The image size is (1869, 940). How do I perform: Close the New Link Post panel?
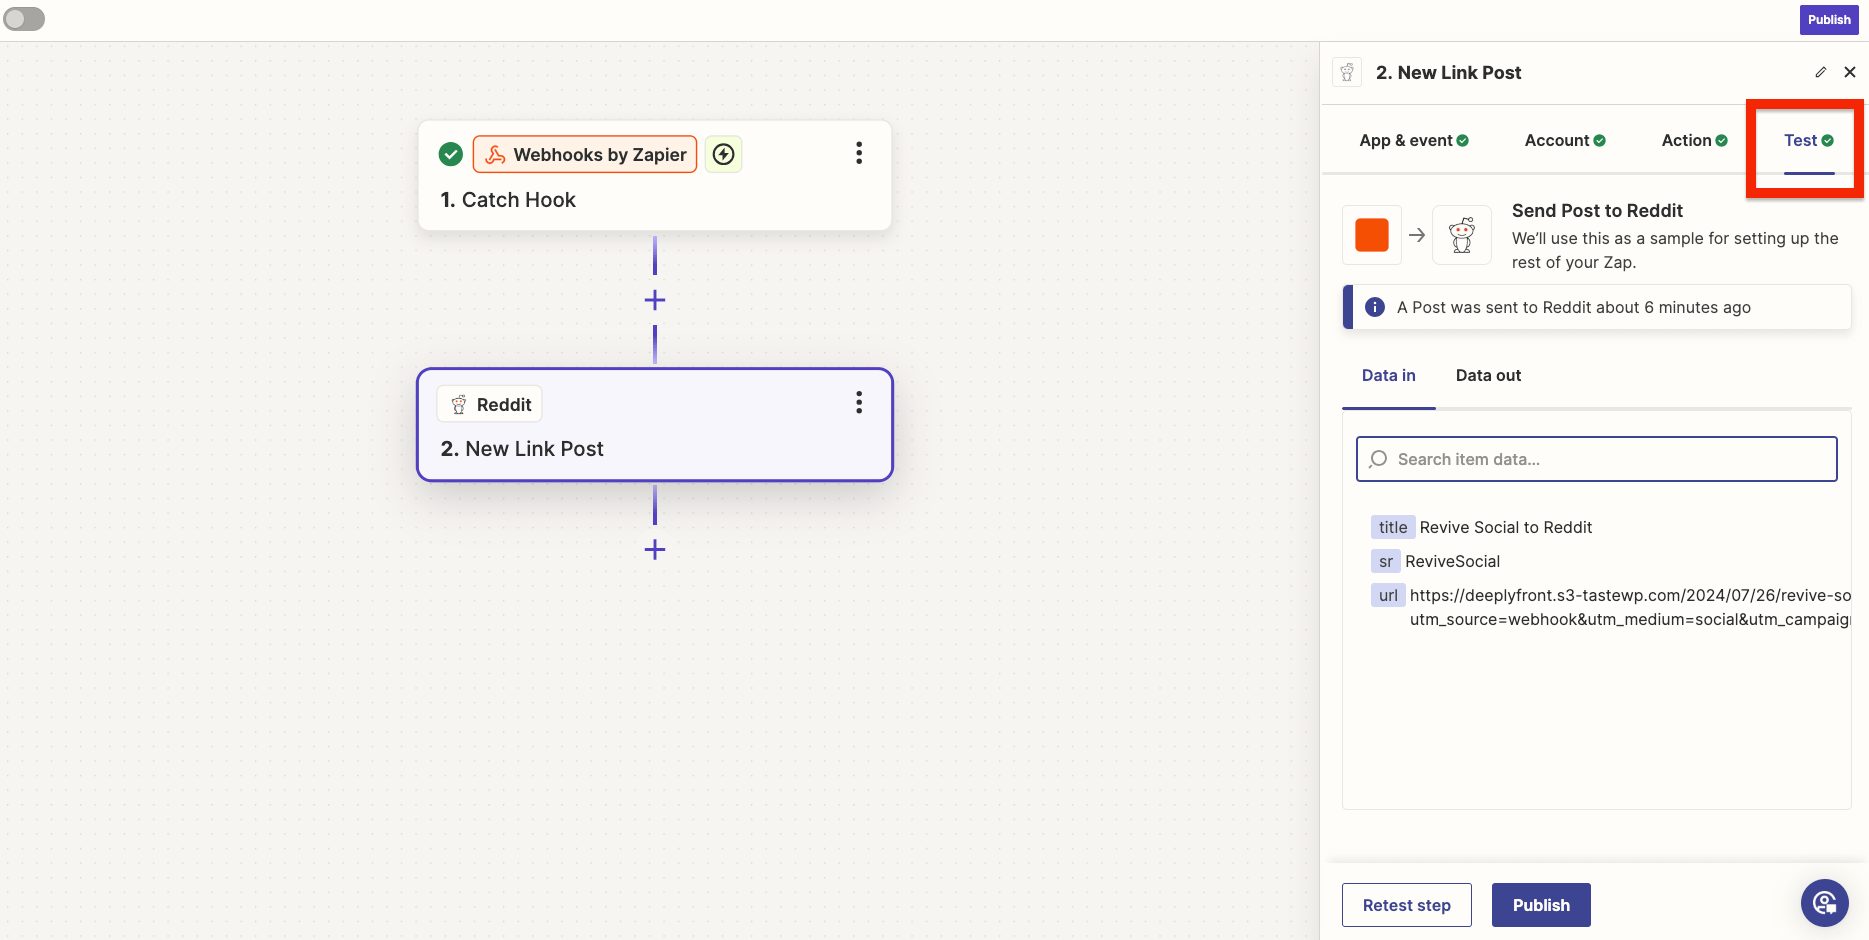coord(1849,72)
